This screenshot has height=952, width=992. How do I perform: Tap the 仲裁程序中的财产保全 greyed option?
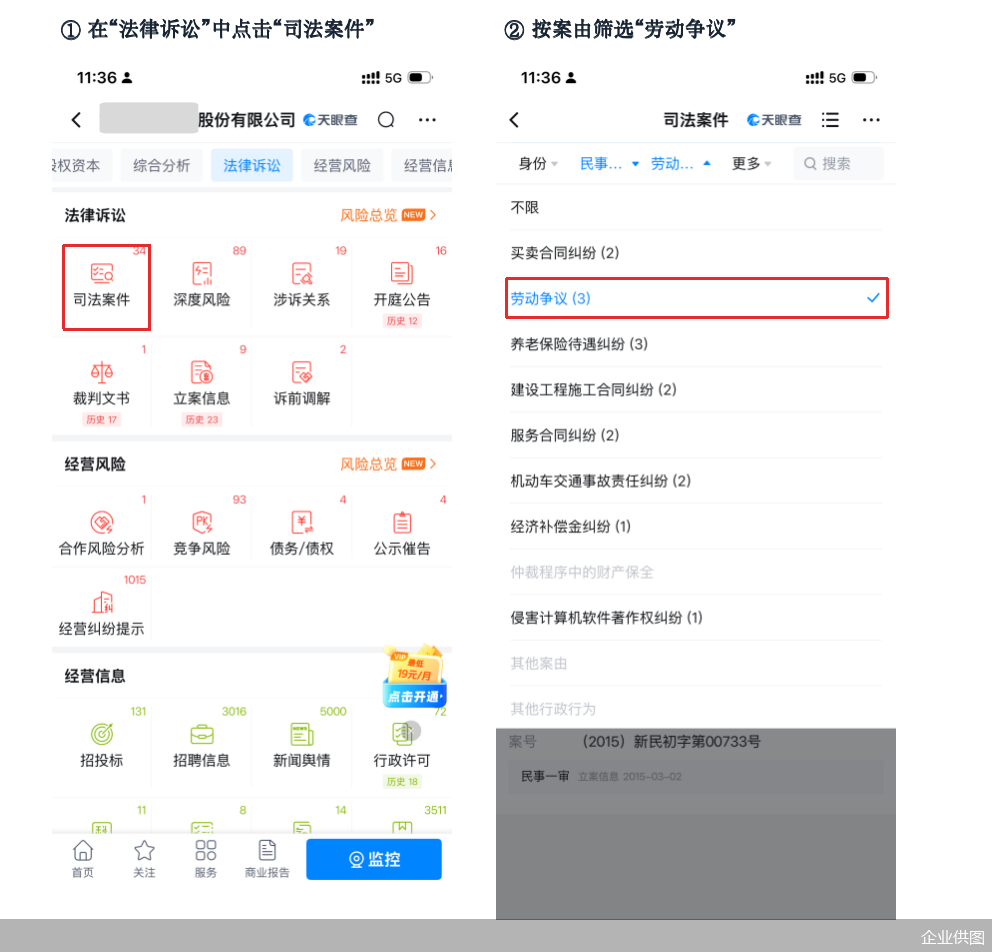pos(696,572)
